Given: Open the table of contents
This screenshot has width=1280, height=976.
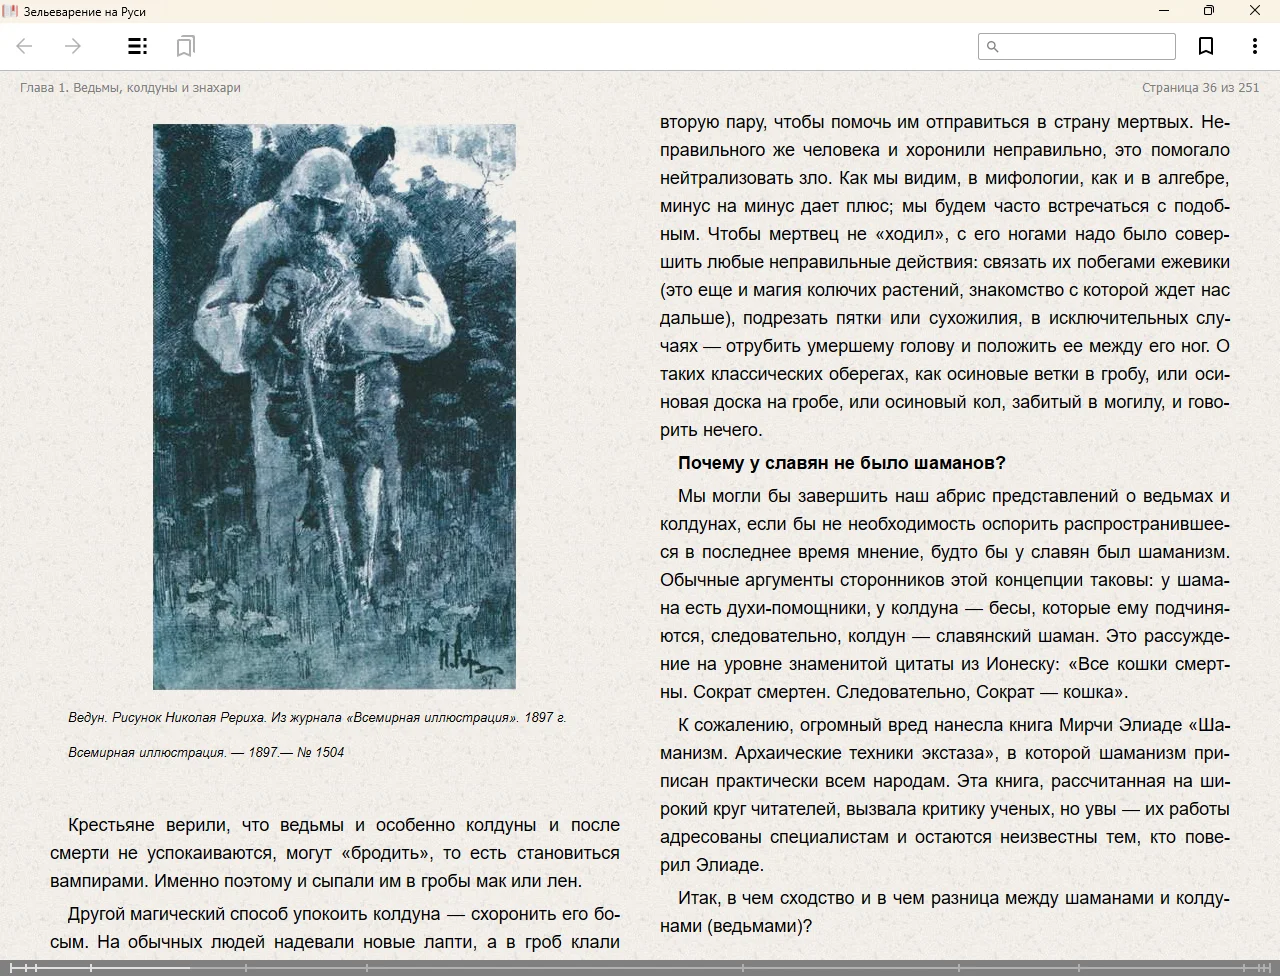Looking at the screenshot, I should (138, 46).
